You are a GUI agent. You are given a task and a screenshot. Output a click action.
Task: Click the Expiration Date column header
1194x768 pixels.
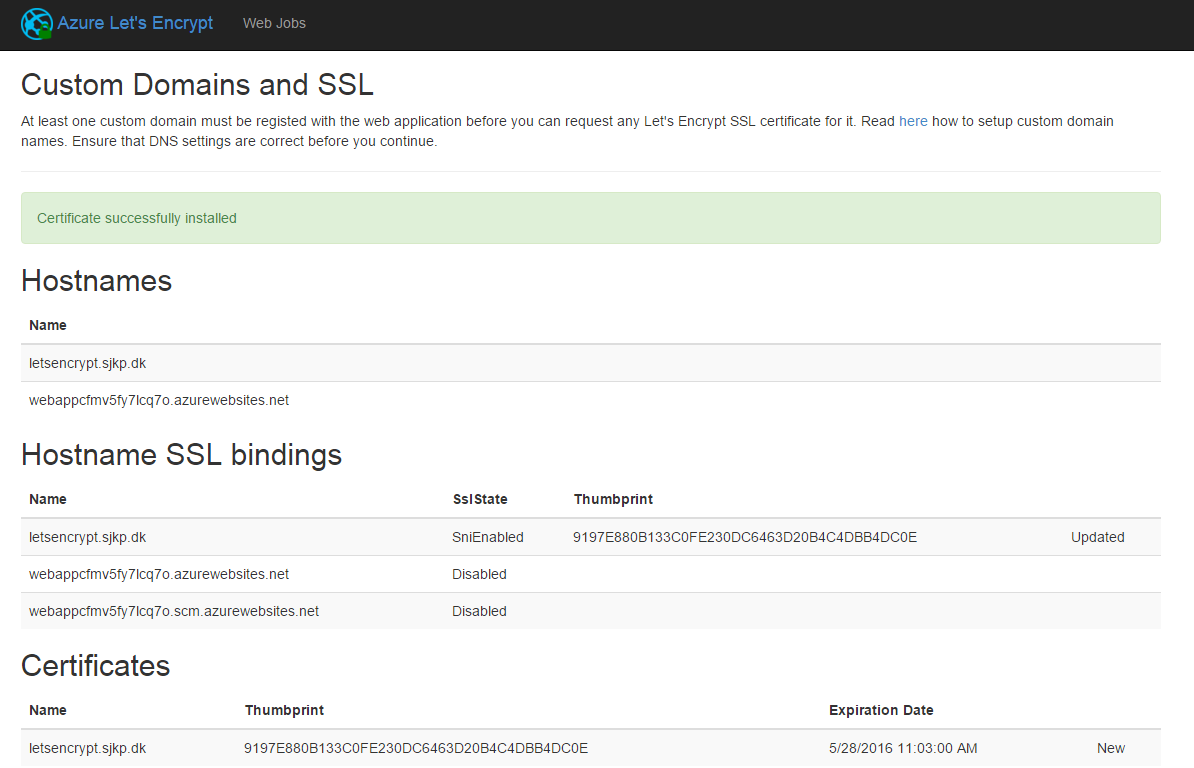point(881,710)
